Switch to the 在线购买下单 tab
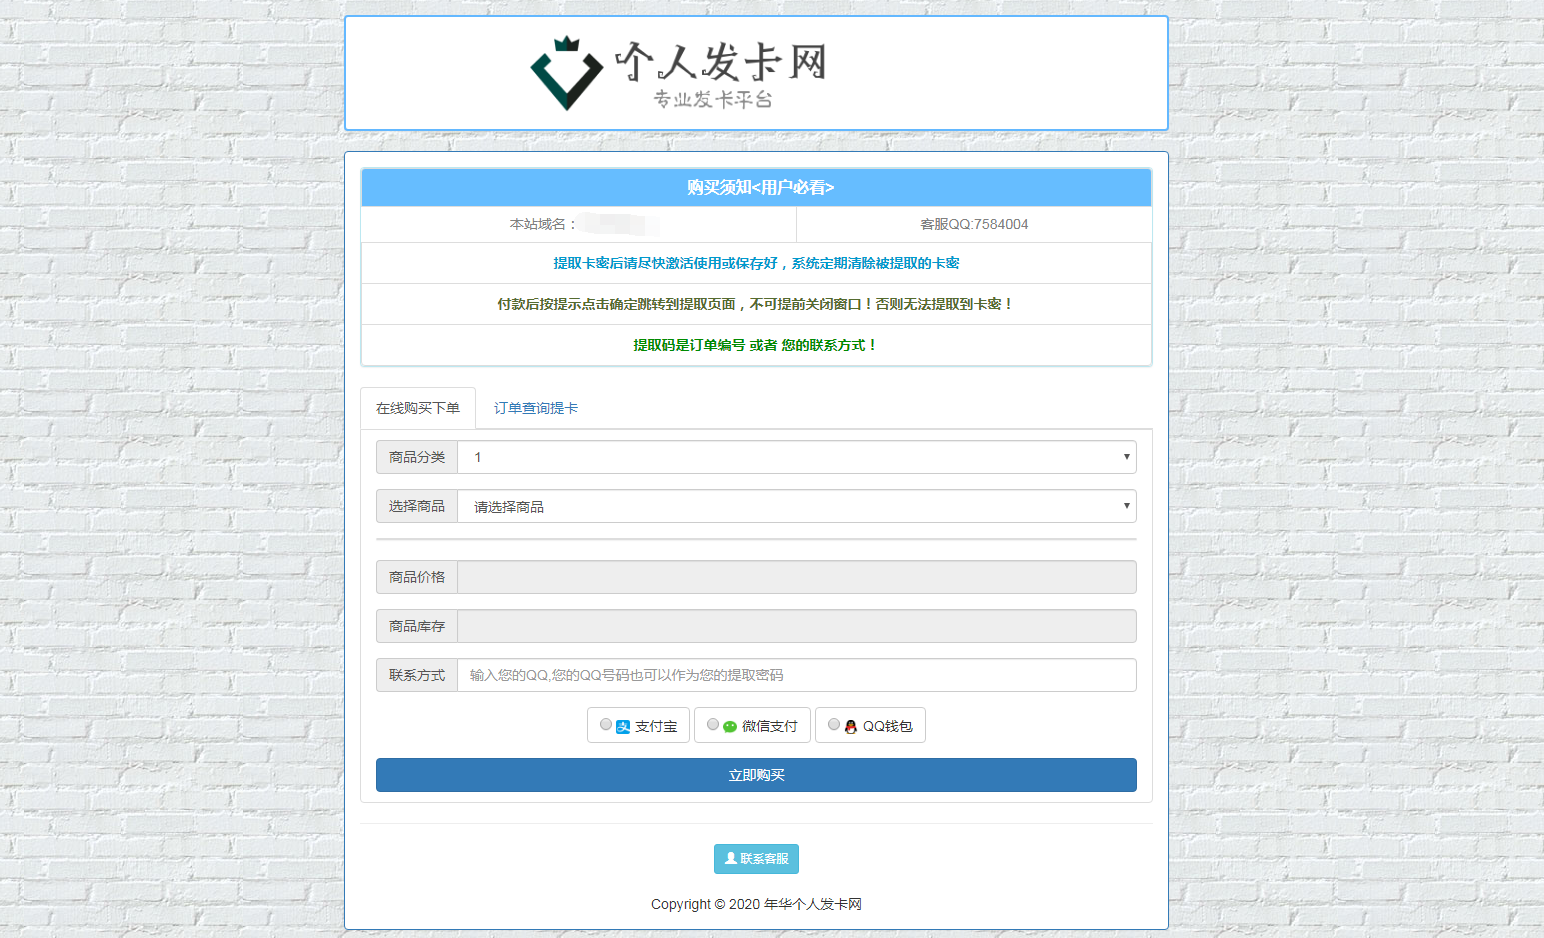Viewport: 1544px width, 938px height. pyautogui.click(x=417, y=407)
